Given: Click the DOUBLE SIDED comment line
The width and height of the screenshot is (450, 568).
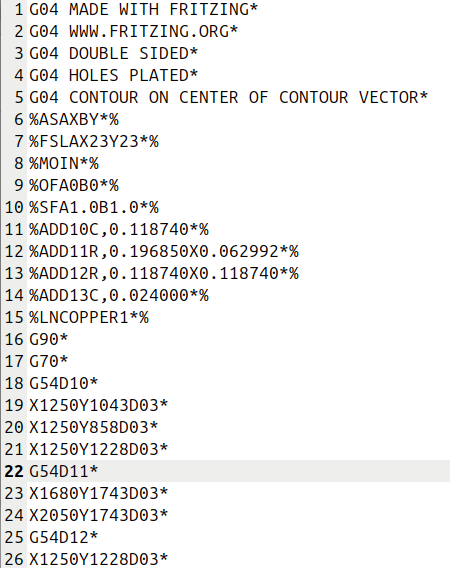Looking at the screenshot, I should pos(113,54).
